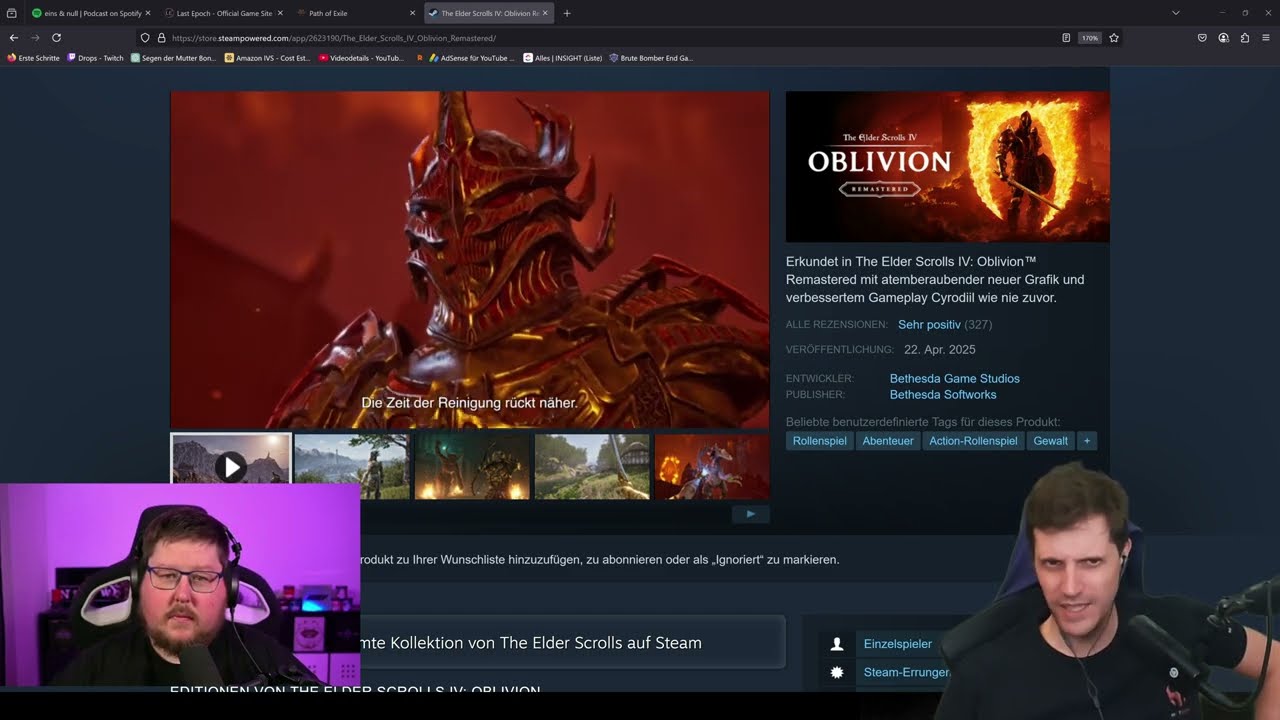Open Alles INSIGHT (Liste) bookmark
1280x720 pixels.
(563, 58)
